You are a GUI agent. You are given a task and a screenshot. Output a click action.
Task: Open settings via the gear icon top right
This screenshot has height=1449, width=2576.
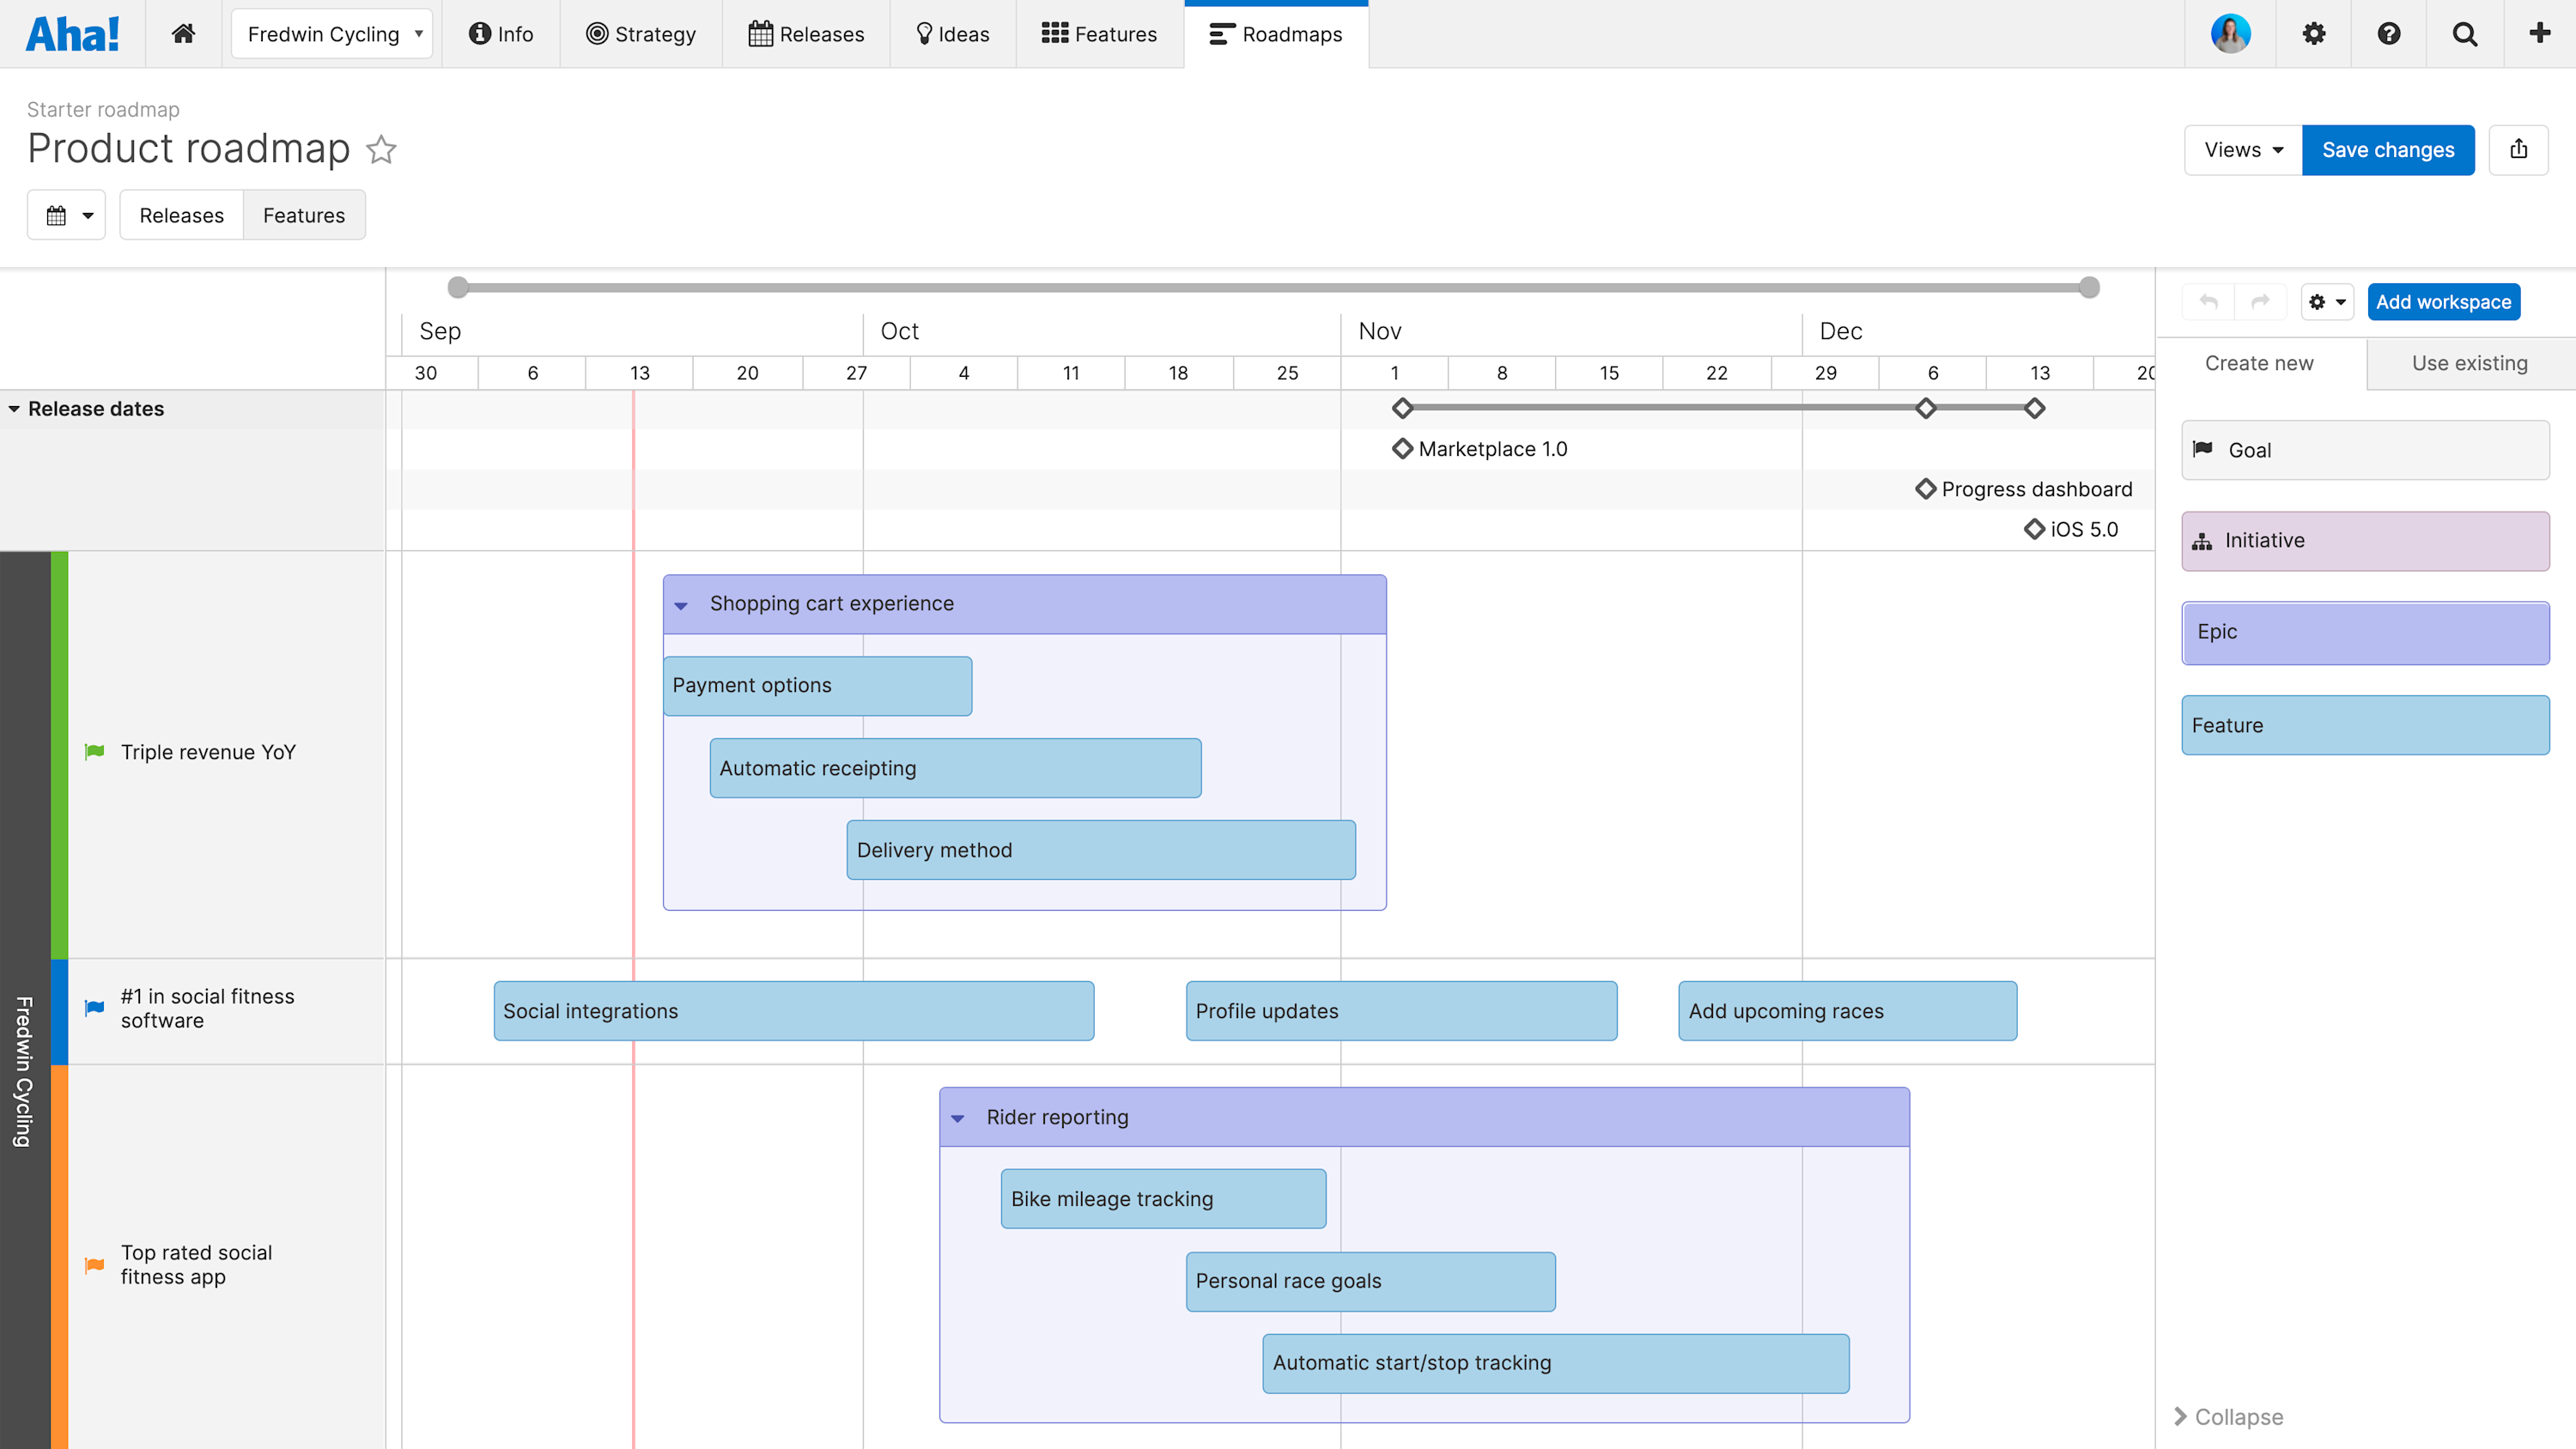click(2314, 33)
